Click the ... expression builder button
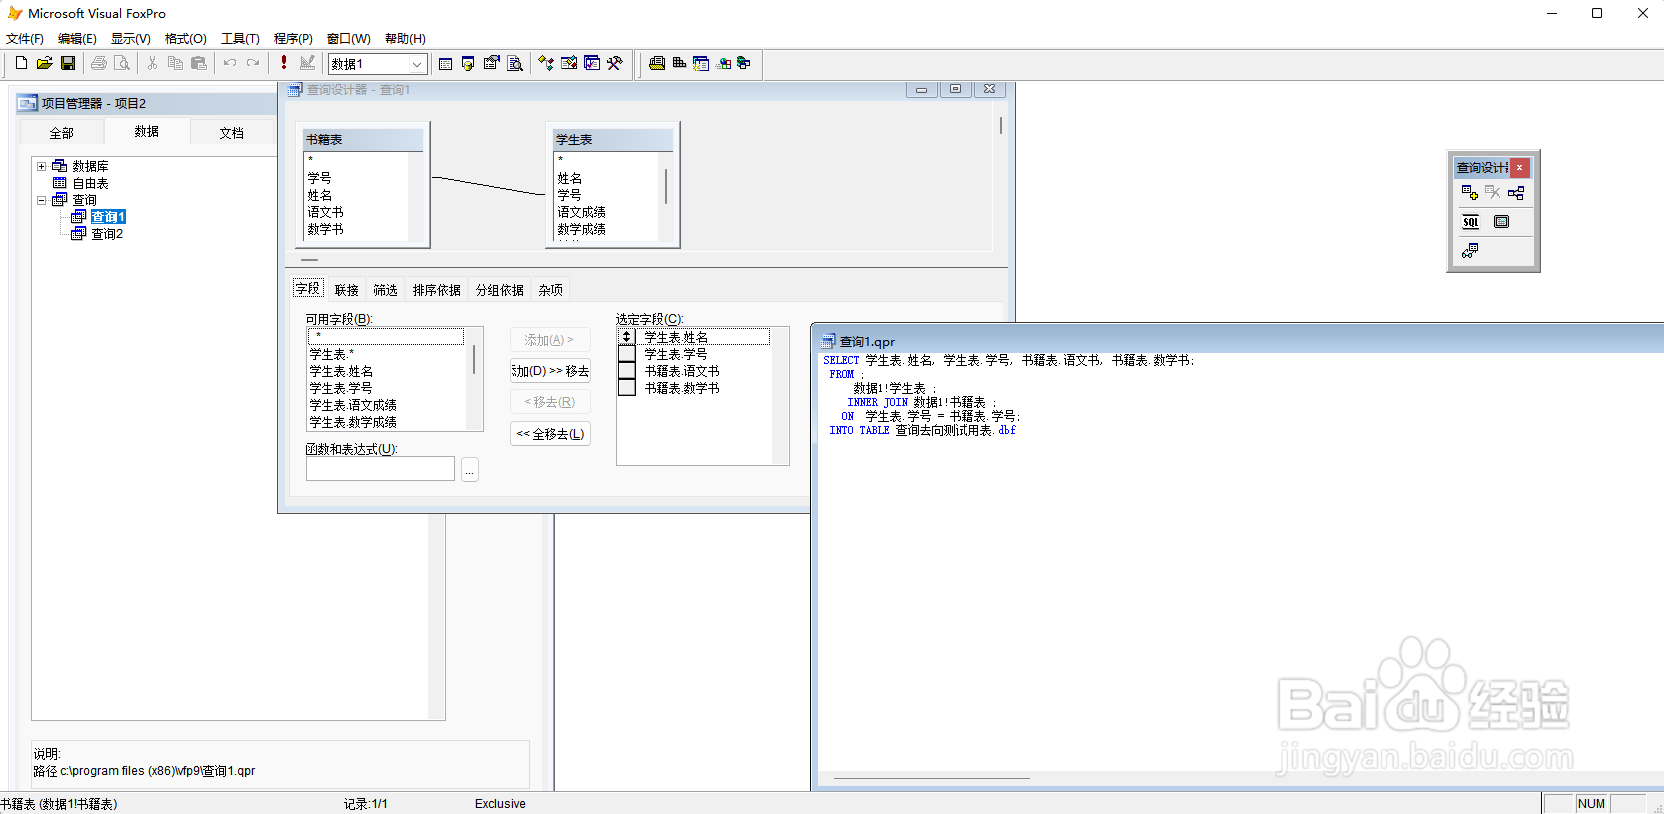Screen dimensions: 1664x814 [x=470, y=469]
